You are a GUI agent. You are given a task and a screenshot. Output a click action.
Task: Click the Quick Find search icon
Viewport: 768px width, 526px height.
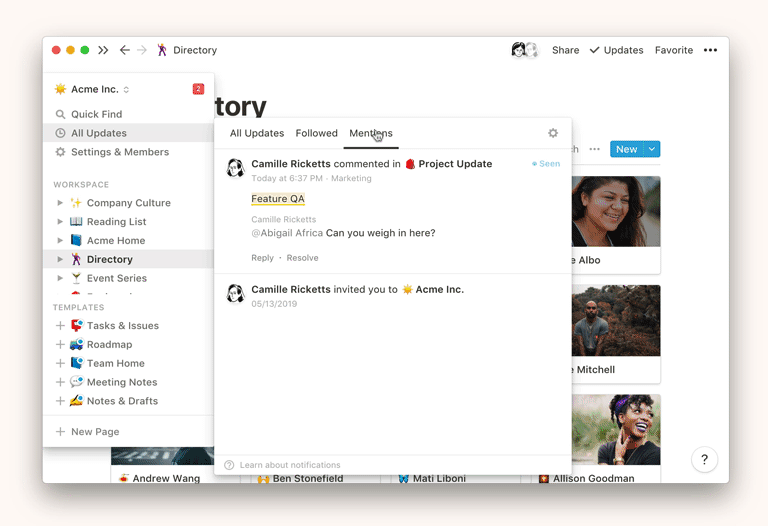tap(61, 114)
